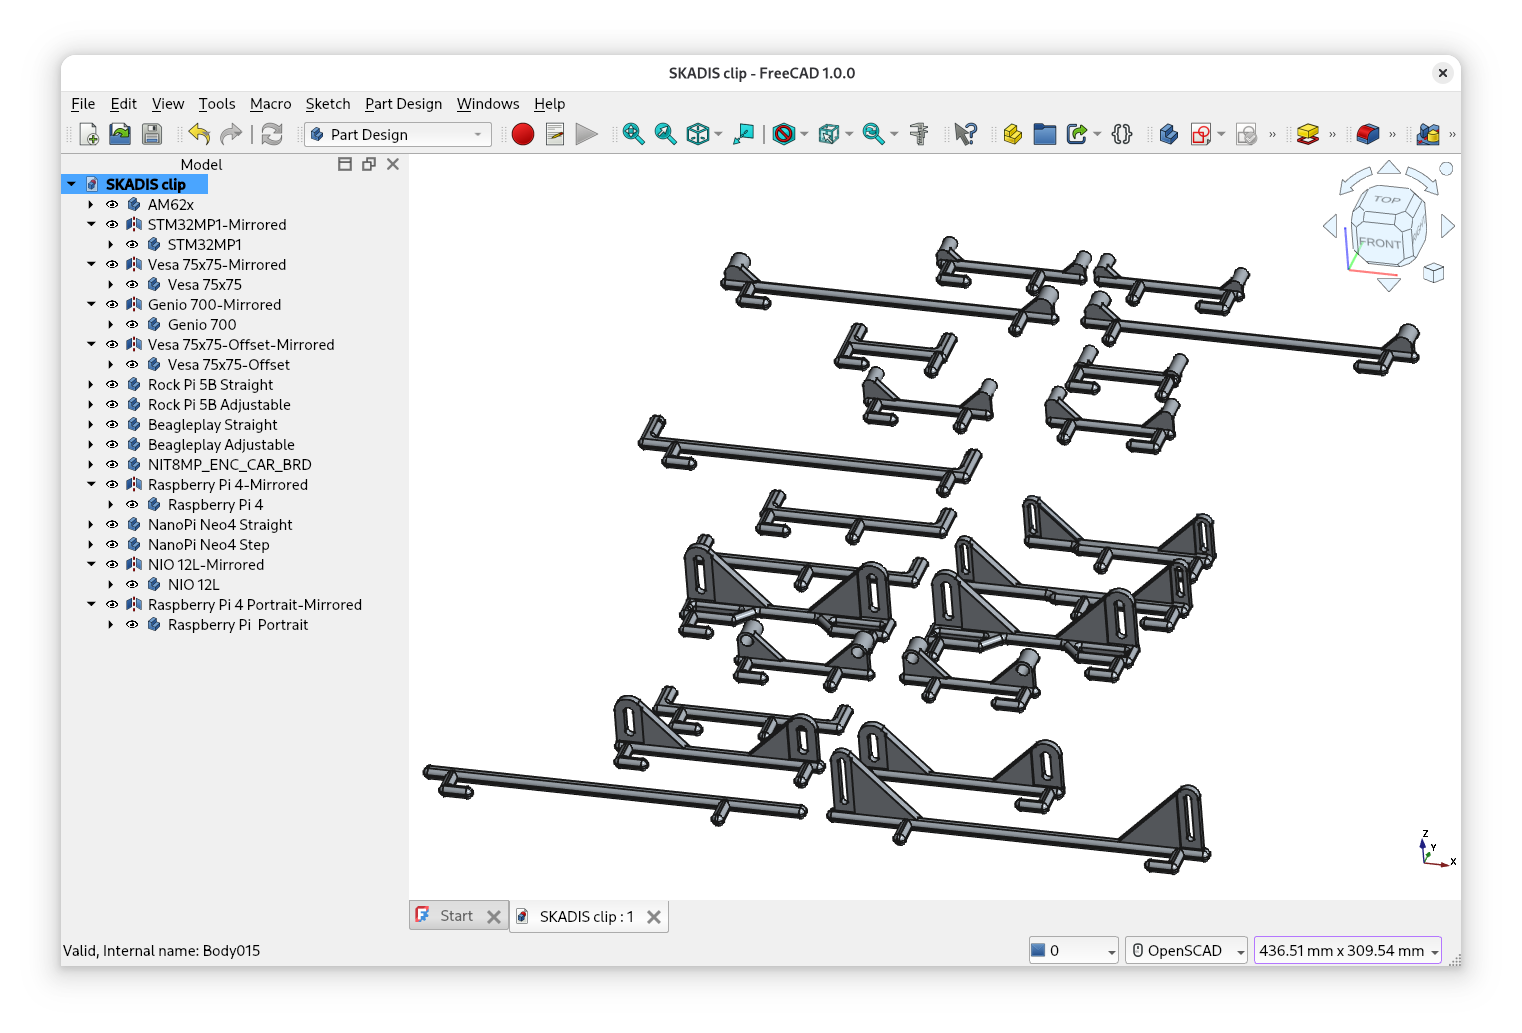The height and width of the screenshot is (1033, 1522).
Task: Click the Create Part yellow block icon
Action: point(1012,134)
